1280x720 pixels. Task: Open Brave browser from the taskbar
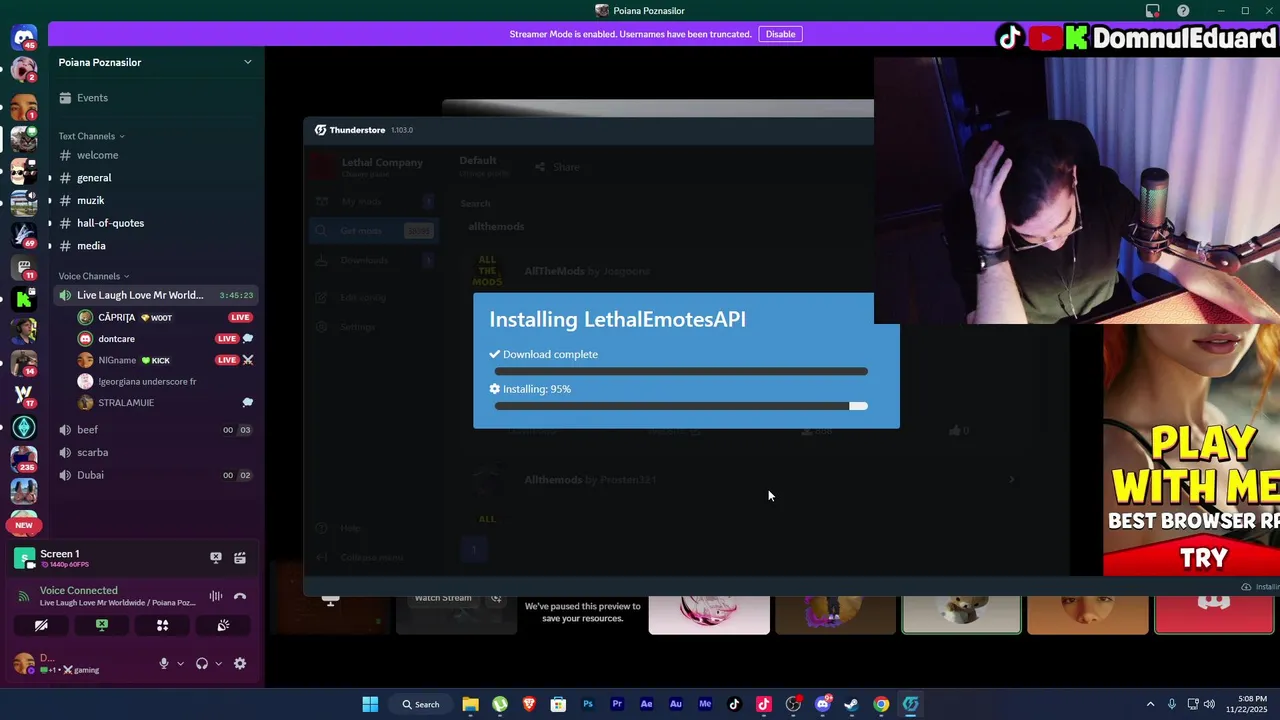[x=529, y=704]
